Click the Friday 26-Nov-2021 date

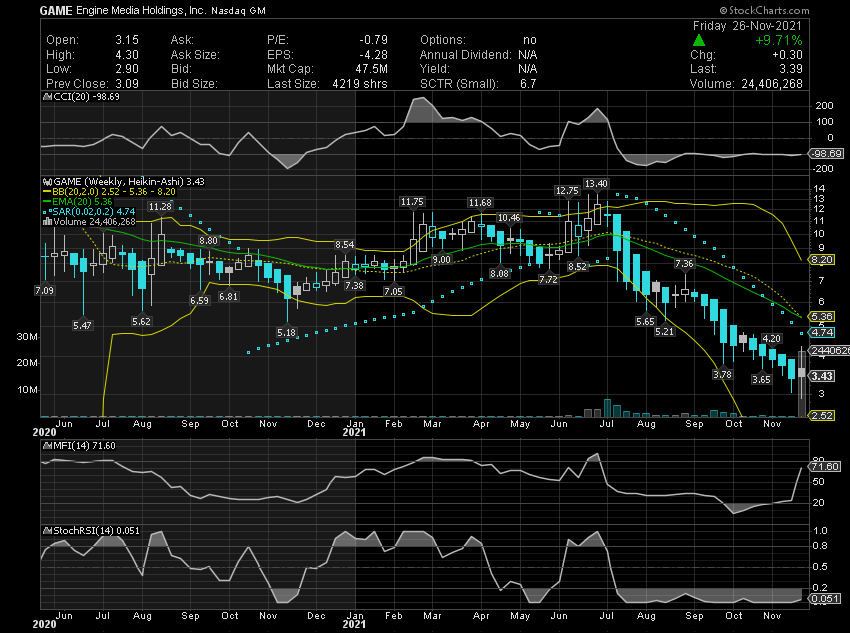(x=747, y=25)
